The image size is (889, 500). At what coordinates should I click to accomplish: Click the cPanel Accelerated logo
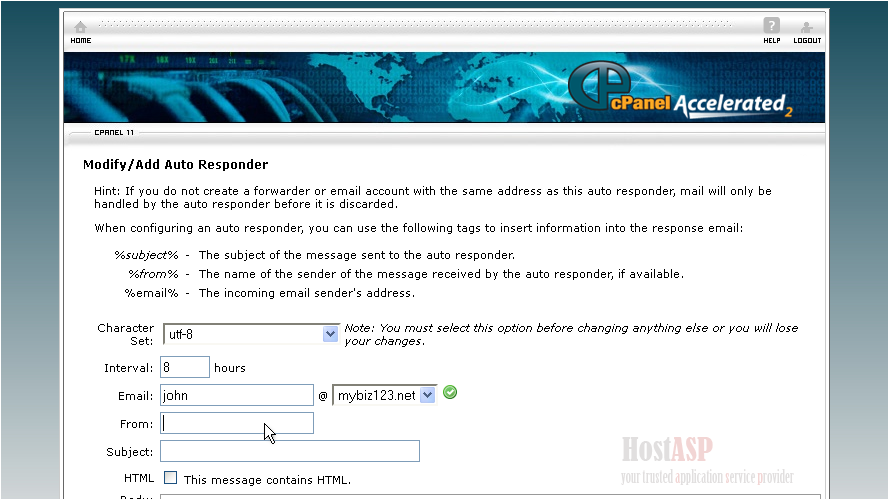pyautogui.click(x=679, y=94)
